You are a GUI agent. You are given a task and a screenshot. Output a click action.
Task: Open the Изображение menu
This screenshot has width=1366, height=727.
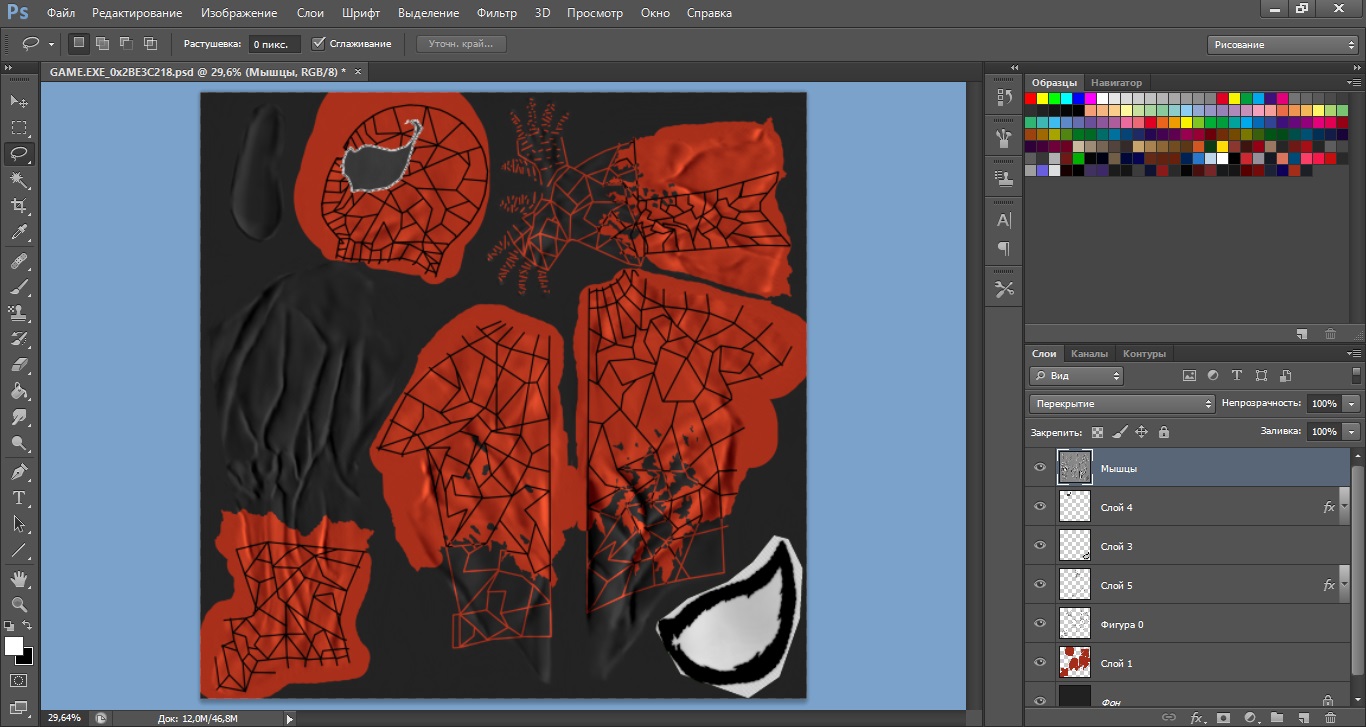(x=239, y=13)
